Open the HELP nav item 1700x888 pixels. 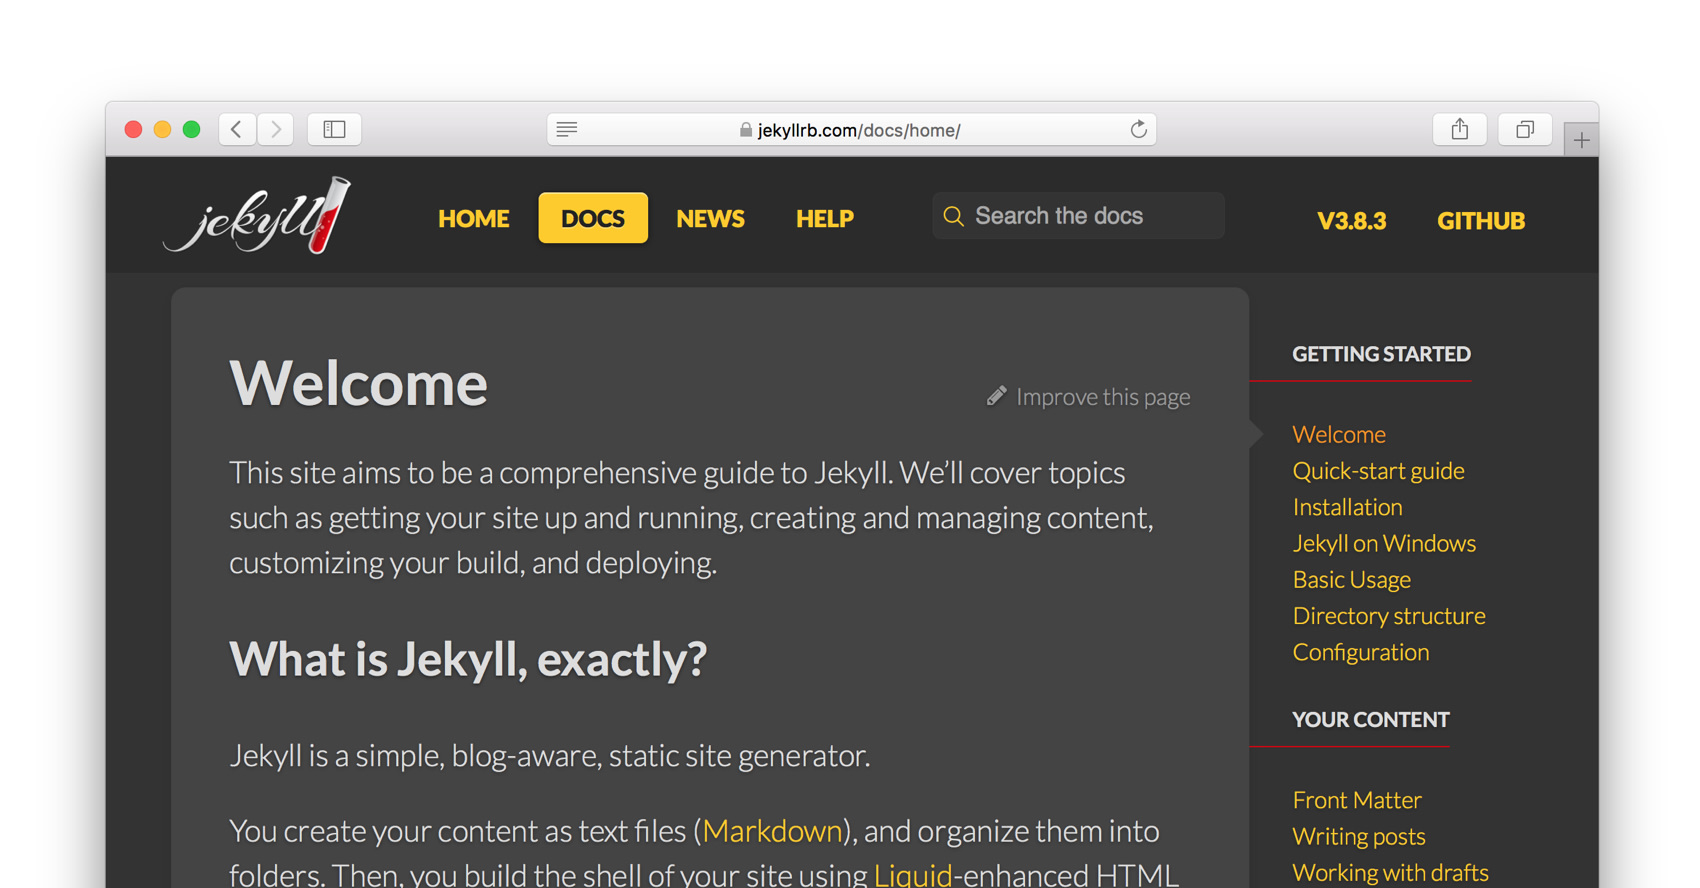[825, 218]
